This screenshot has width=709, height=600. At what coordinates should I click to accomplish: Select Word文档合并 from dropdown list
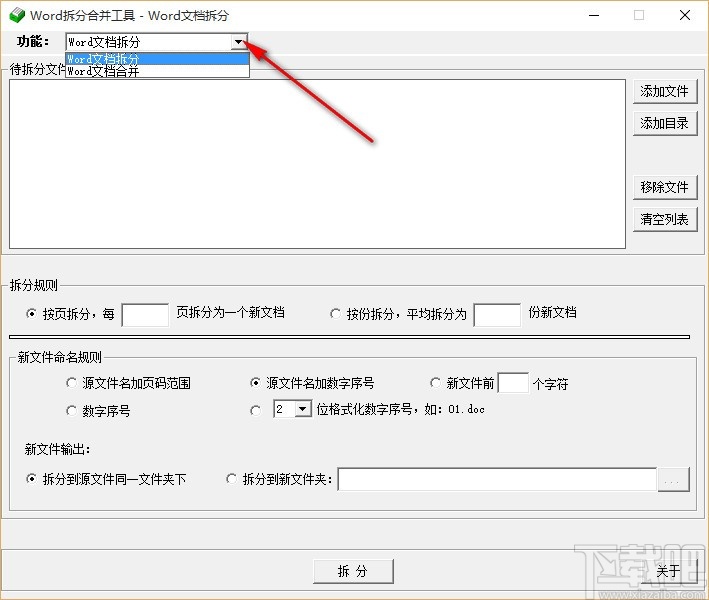(157, 71)
